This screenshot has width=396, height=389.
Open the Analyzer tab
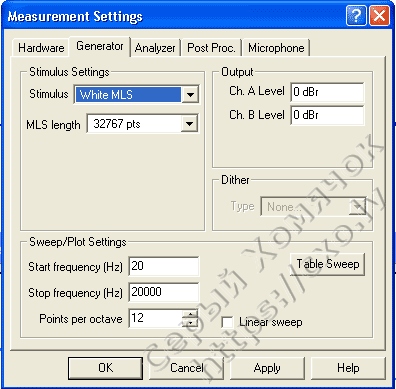pos(155,48)
